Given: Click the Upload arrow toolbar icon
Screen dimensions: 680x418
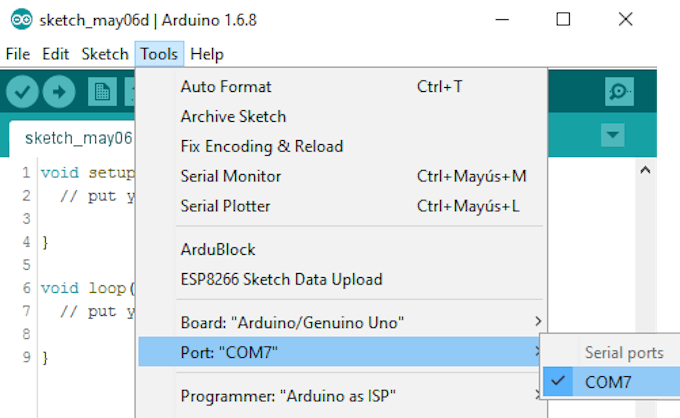Looking at the screenshot, I should [59, 91].
